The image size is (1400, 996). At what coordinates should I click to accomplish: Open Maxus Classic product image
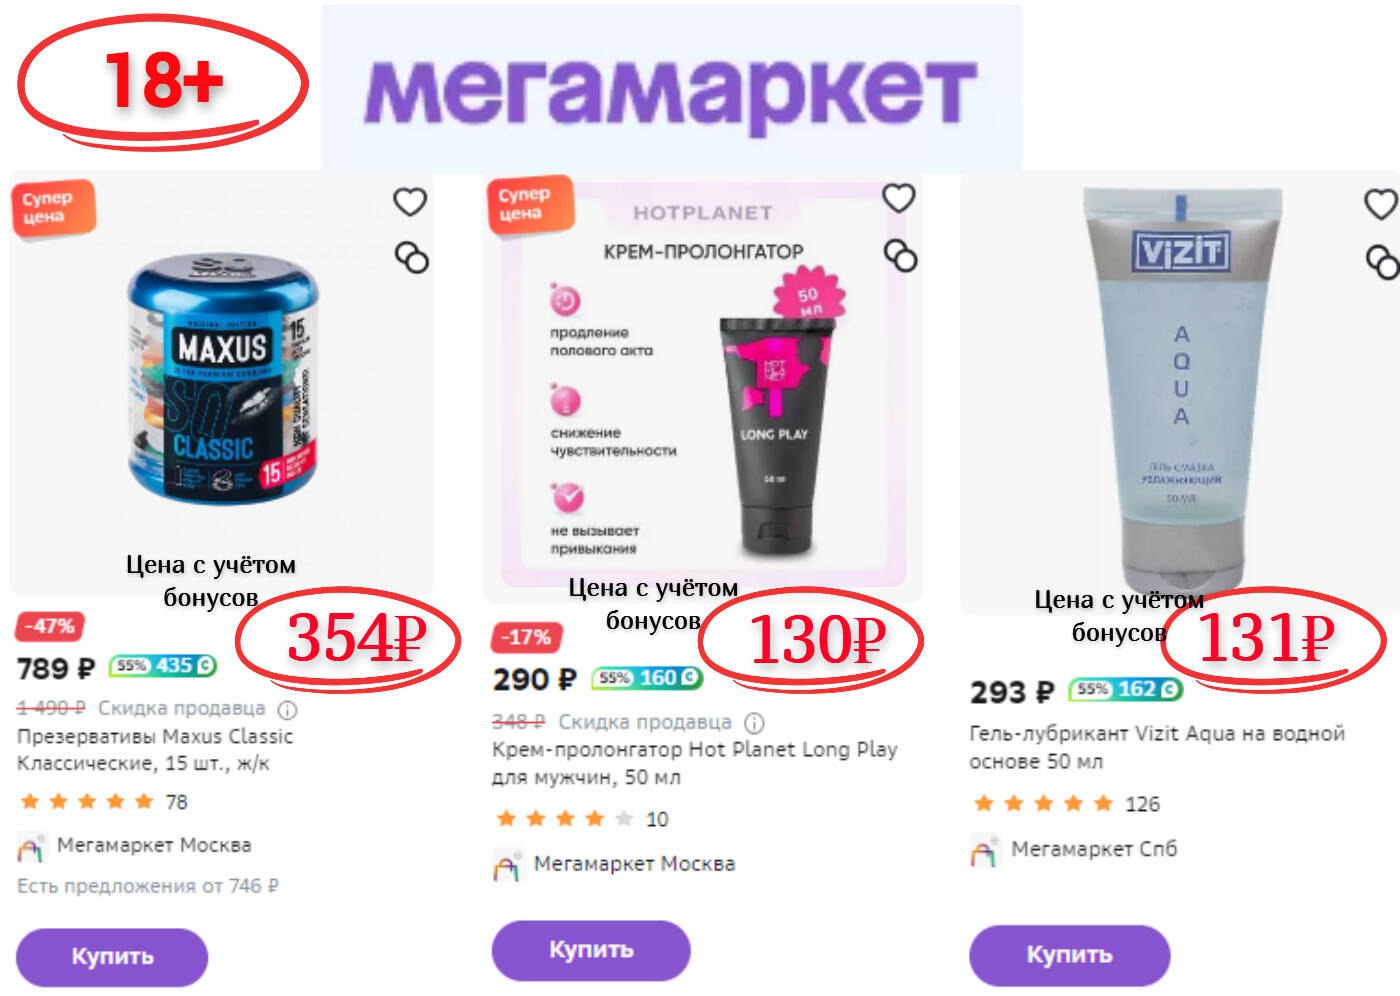pos(222,378)
